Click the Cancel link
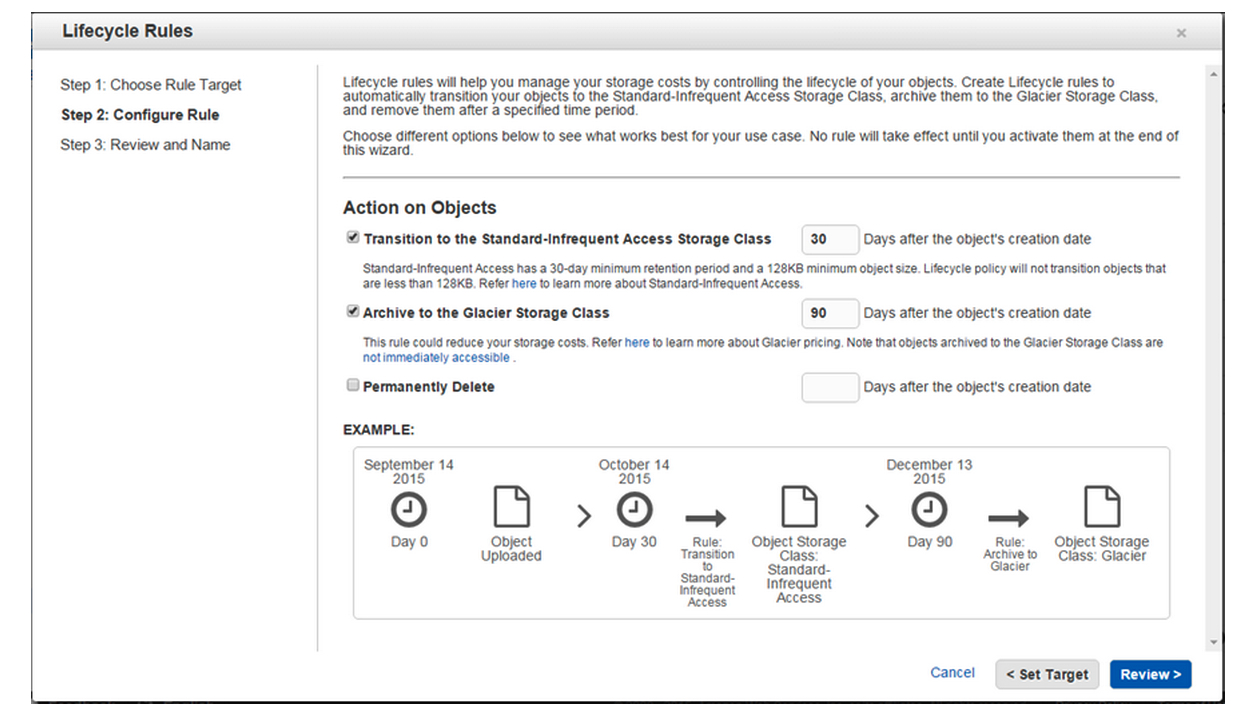Screen dimensions: 1234x712 tap(952, 673)
